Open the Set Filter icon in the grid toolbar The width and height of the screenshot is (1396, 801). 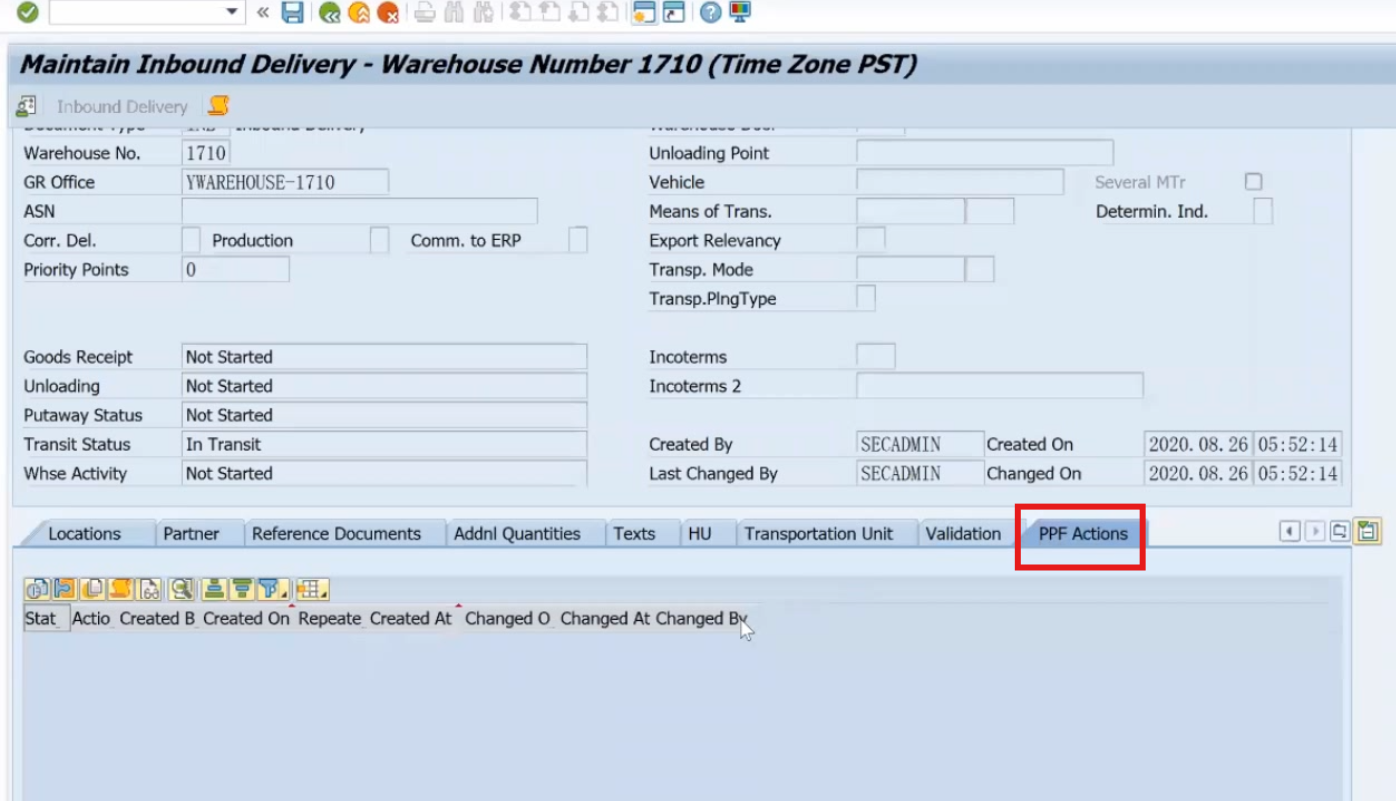tap(265, 589)
